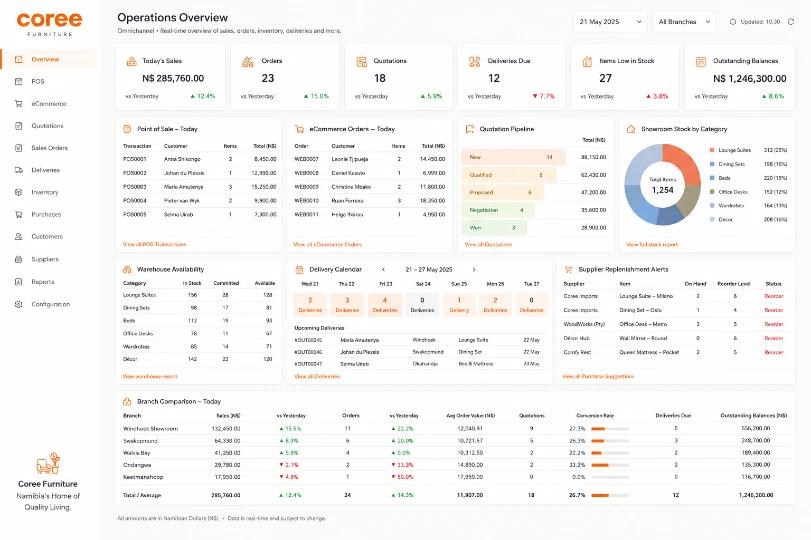This screenshot has width=811, height=540.
Task: Click the Branch Comparison panel icon
Action: [127, 401]
